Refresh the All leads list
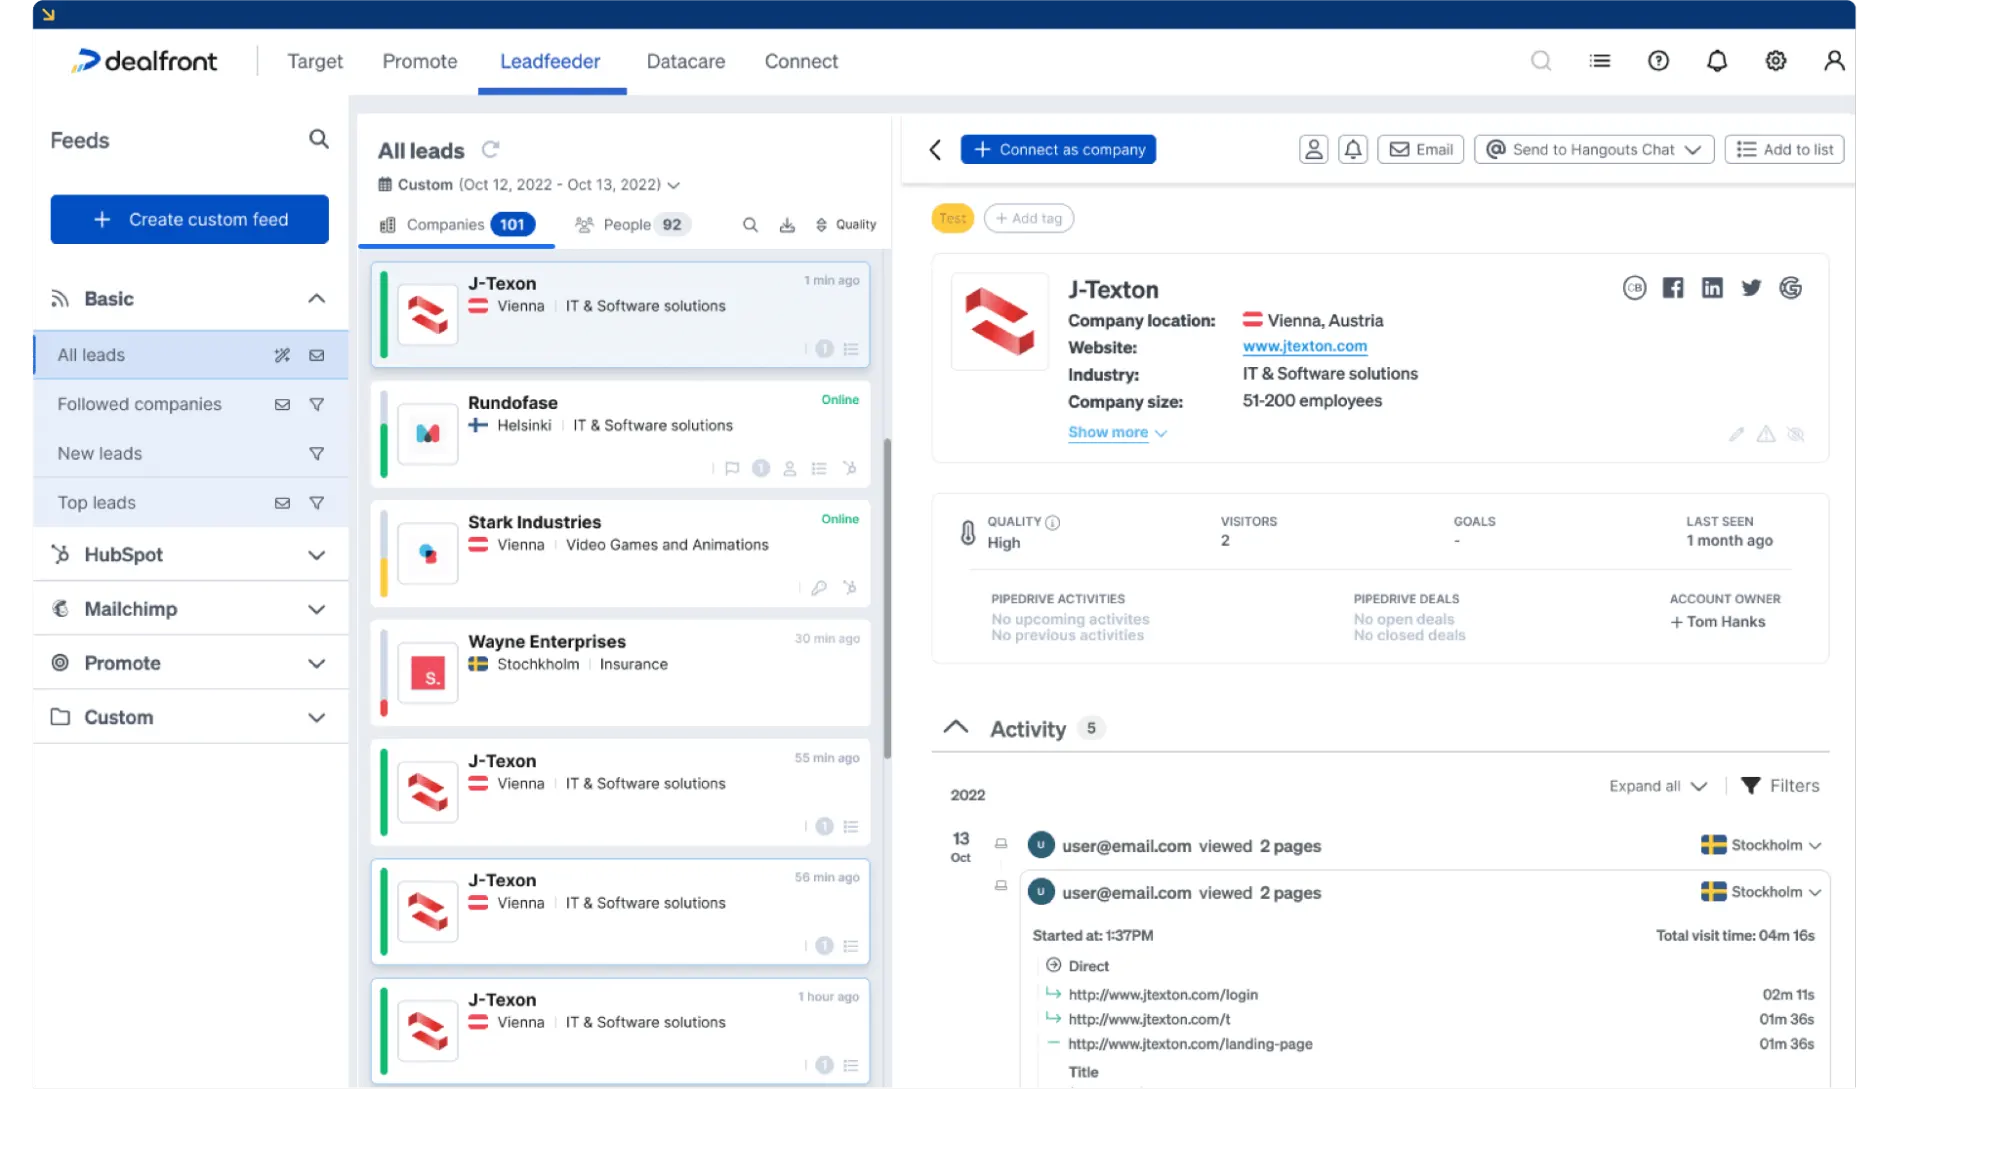Screen dimensions: 1999x1159 click(x=490, y=150)
